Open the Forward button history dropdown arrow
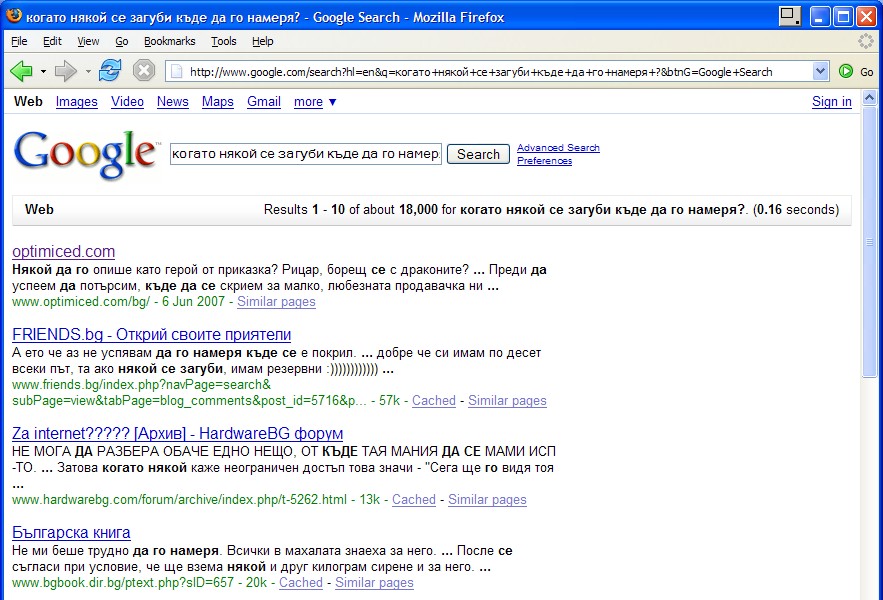This screenshot has width=883, height=600. (88, 72)
